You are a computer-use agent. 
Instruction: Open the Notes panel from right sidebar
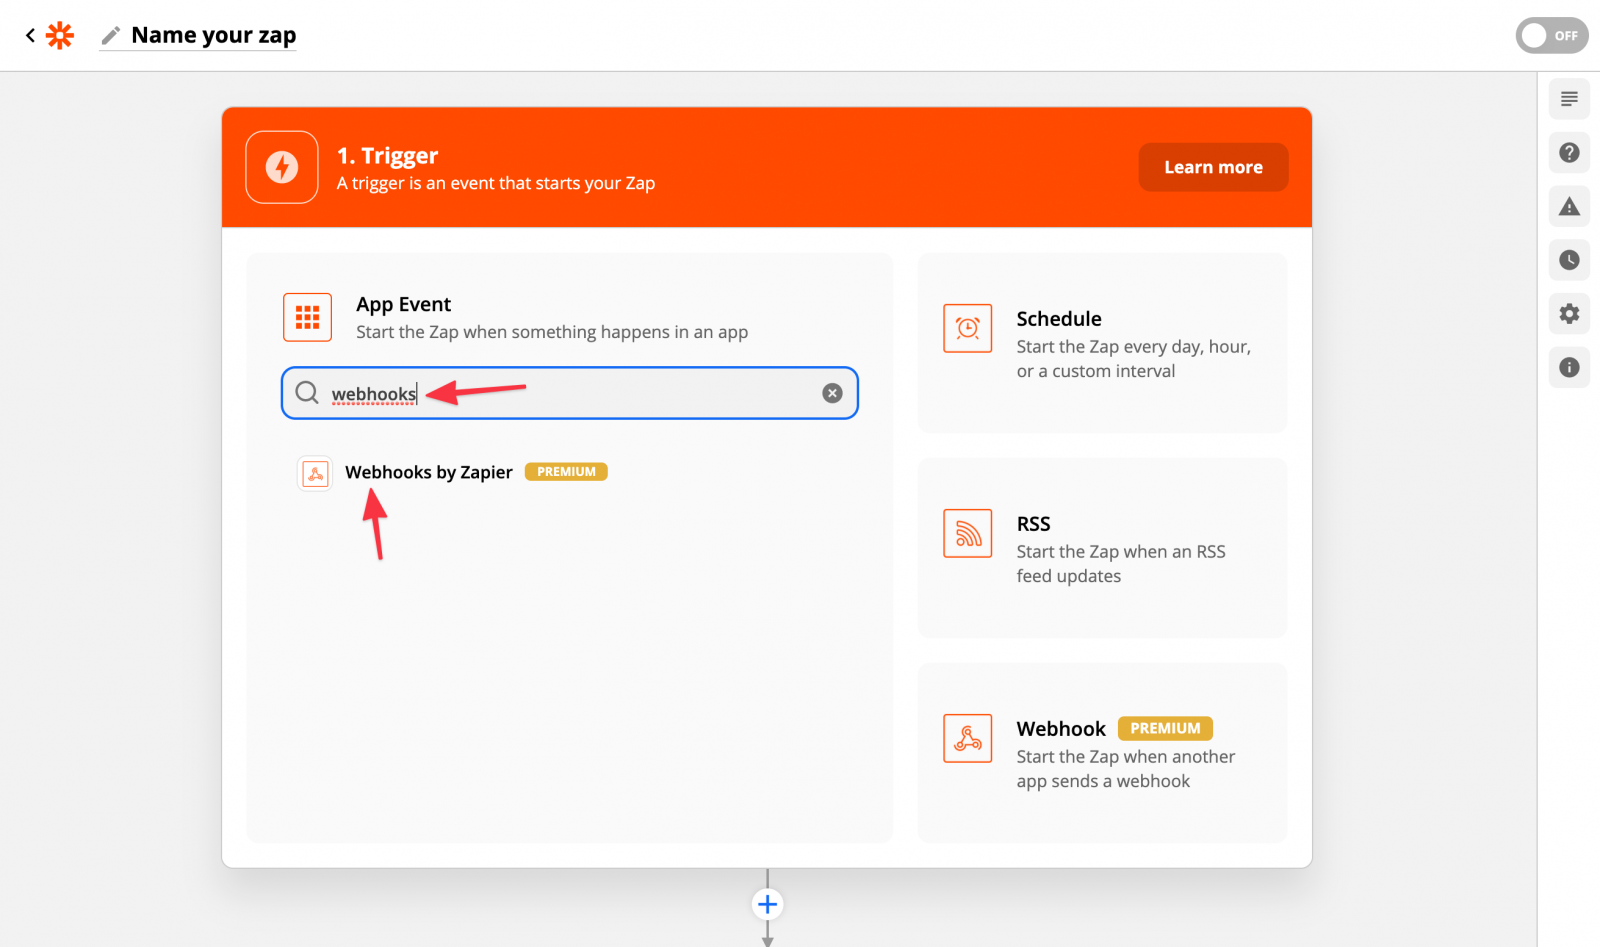(x=1569, y=99)
